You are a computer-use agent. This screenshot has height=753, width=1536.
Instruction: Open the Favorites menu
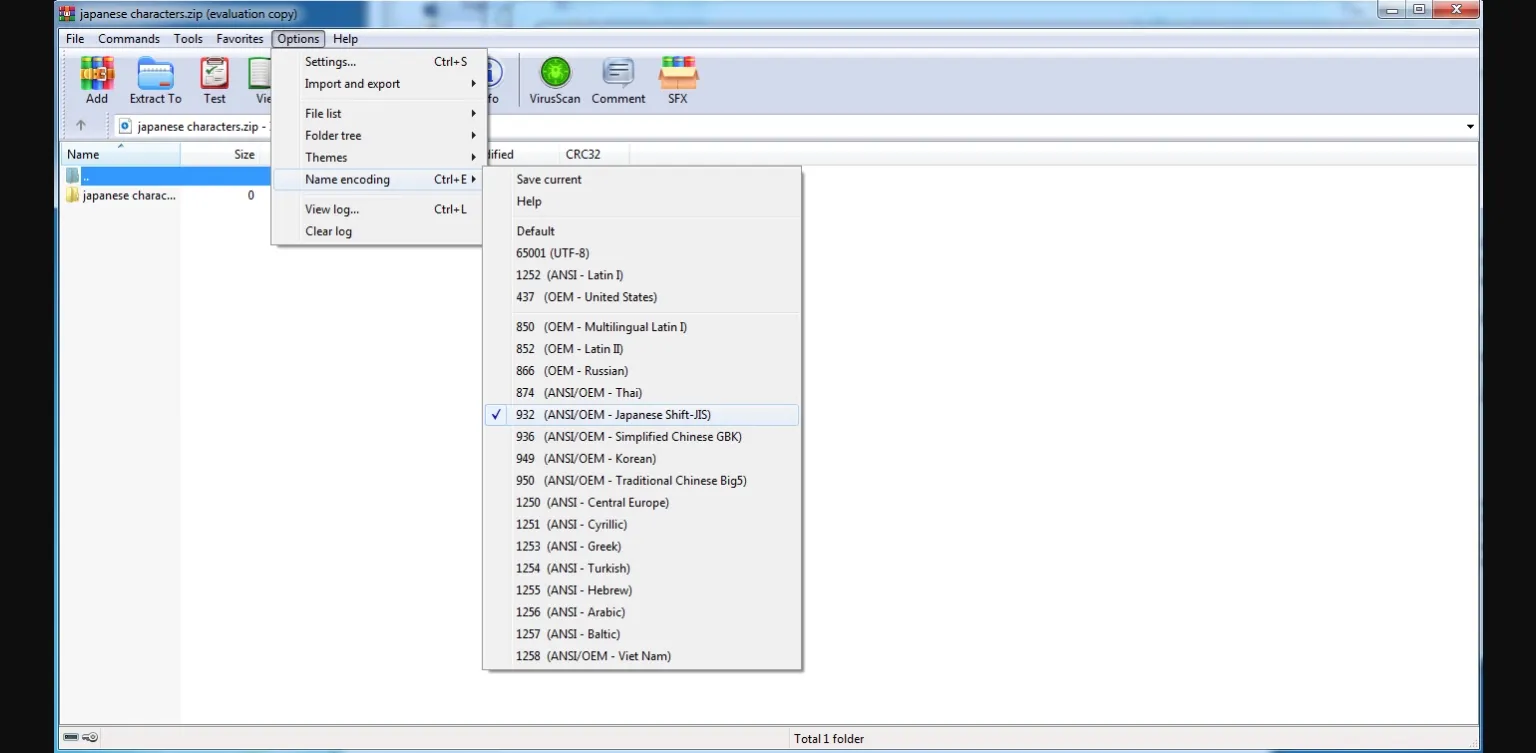[x=240, y=39]
